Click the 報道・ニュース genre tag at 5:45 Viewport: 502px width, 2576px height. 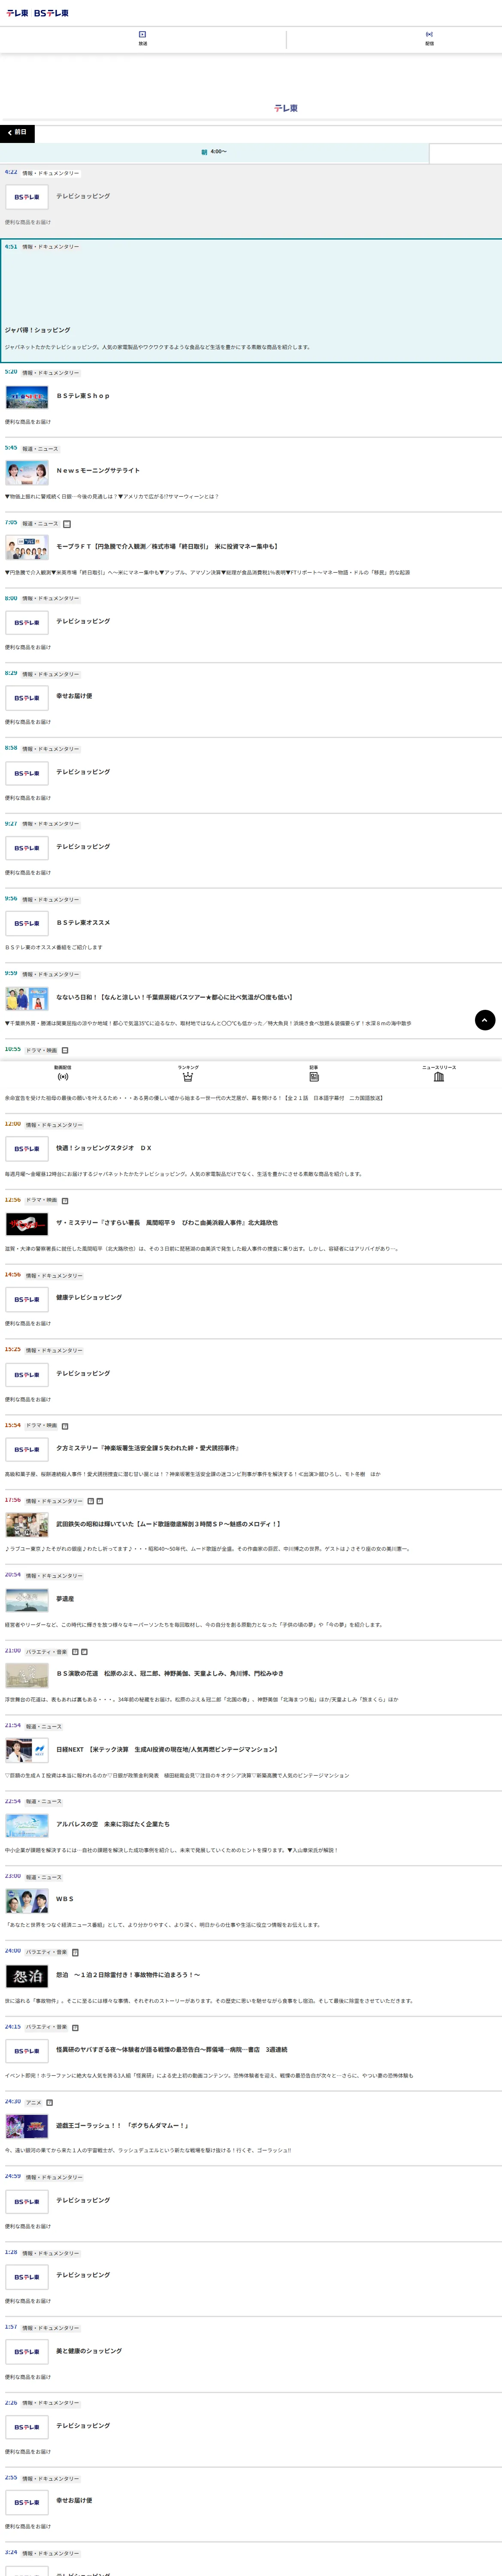[x=41, y=449]
